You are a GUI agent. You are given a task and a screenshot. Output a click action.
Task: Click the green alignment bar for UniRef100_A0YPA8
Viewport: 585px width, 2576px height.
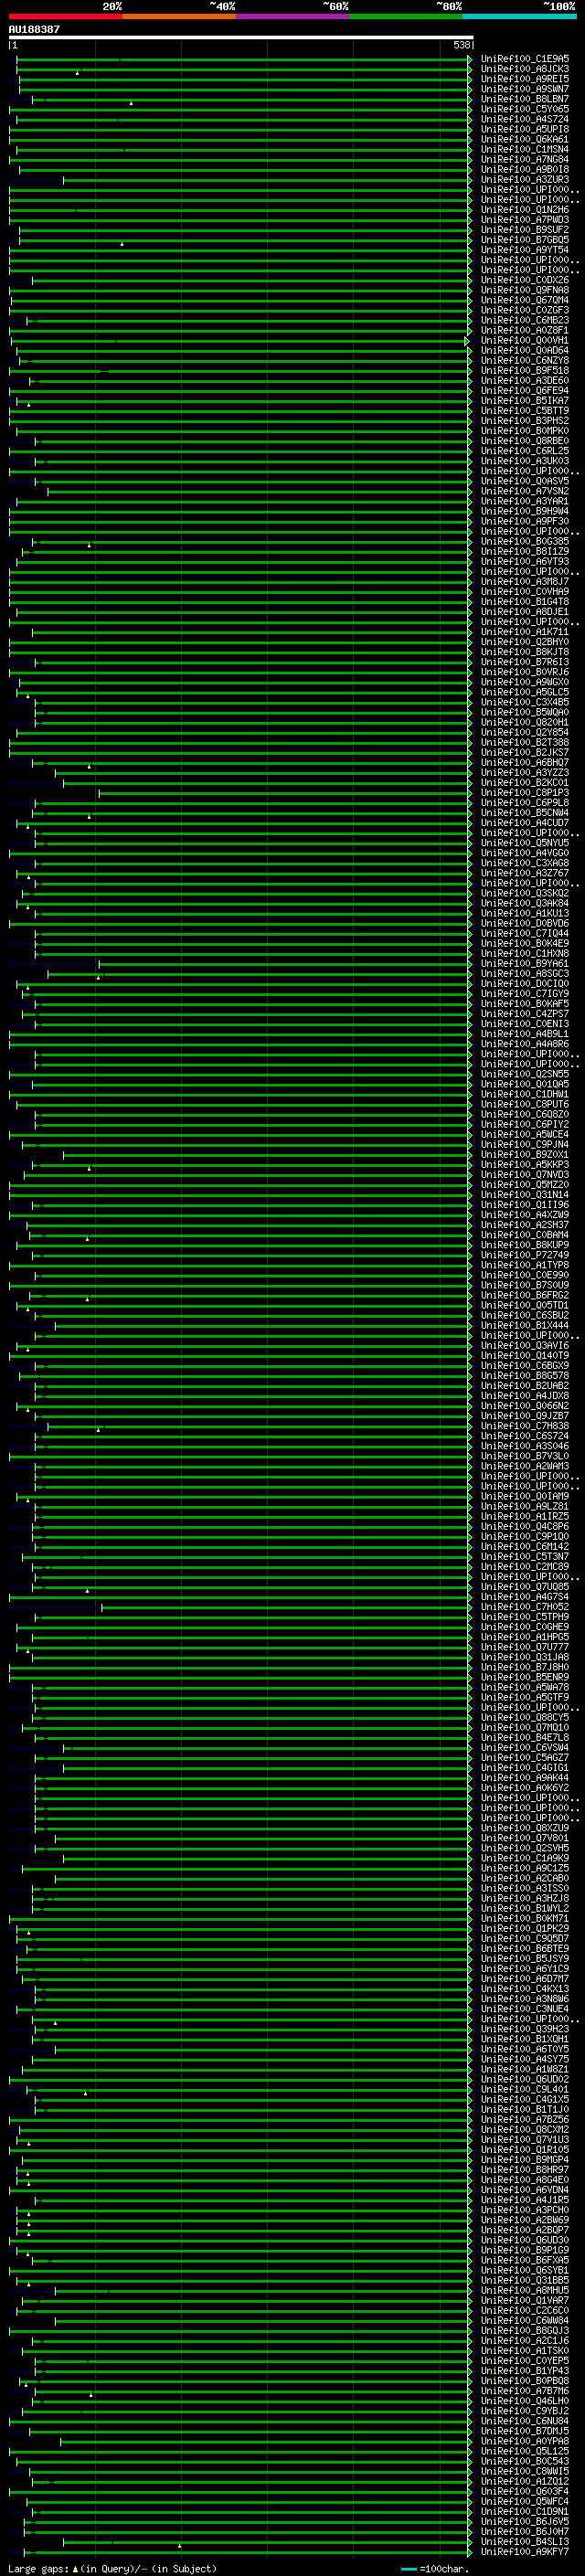[265, 2441]
